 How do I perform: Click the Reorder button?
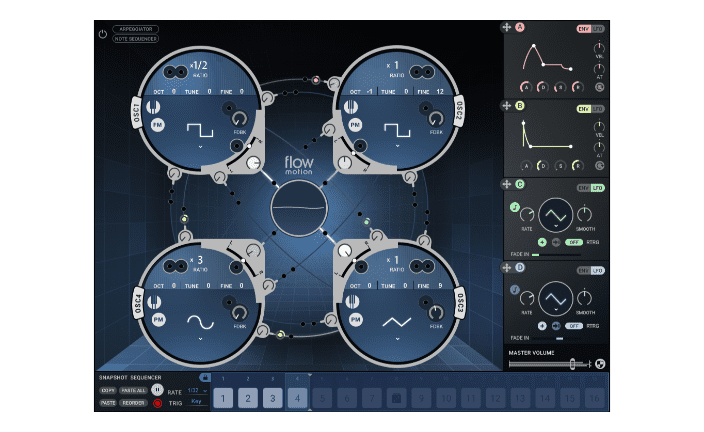point(133,403)
